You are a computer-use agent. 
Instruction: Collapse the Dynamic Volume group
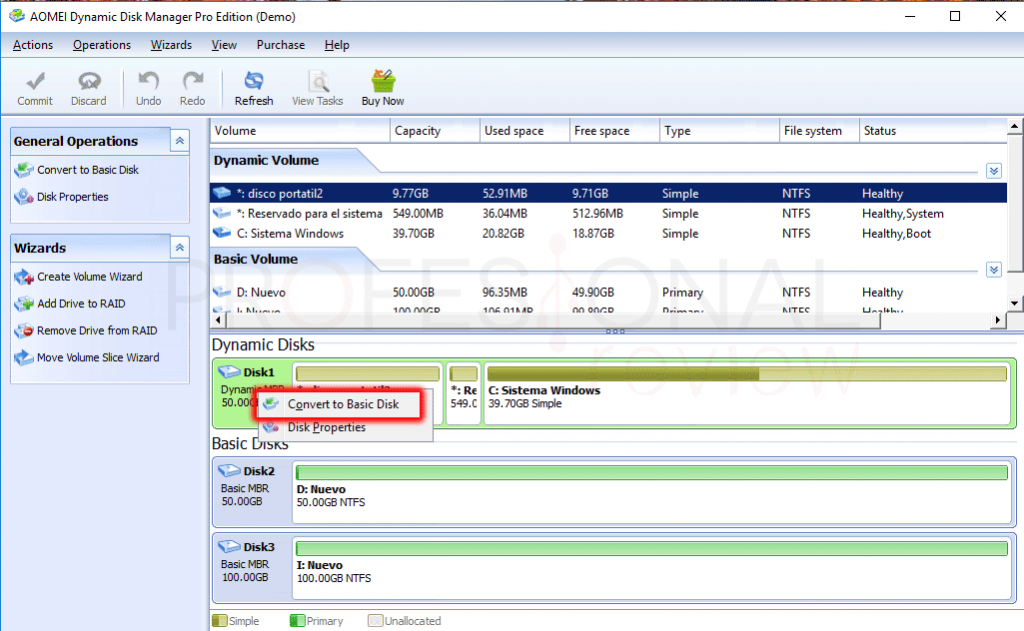[993, 171]
